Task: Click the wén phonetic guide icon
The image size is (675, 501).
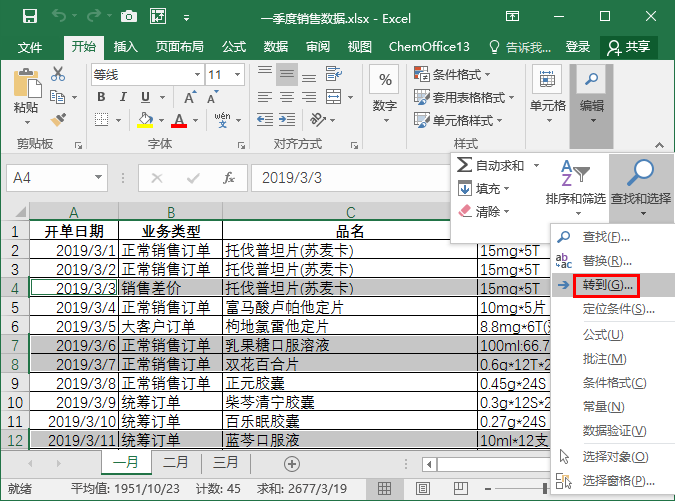Action: coord(222,120)
